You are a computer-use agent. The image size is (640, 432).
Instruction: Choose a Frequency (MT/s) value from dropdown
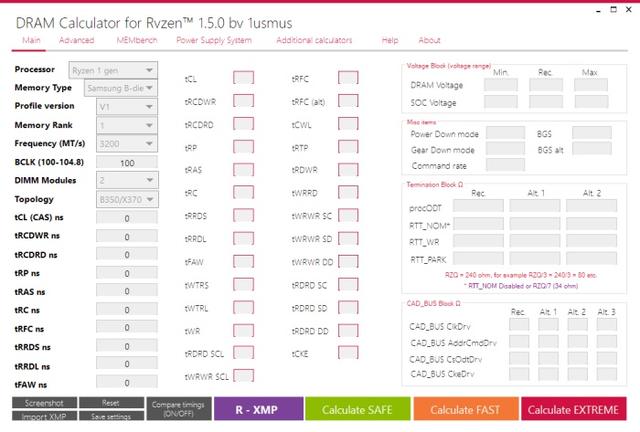click(x=127, y=144)
